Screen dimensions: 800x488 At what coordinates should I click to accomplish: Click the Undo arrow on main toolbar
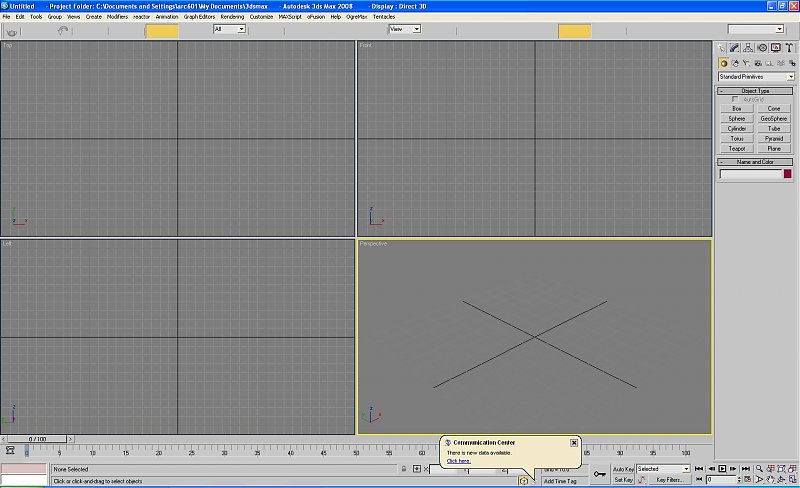click(63, 31)
